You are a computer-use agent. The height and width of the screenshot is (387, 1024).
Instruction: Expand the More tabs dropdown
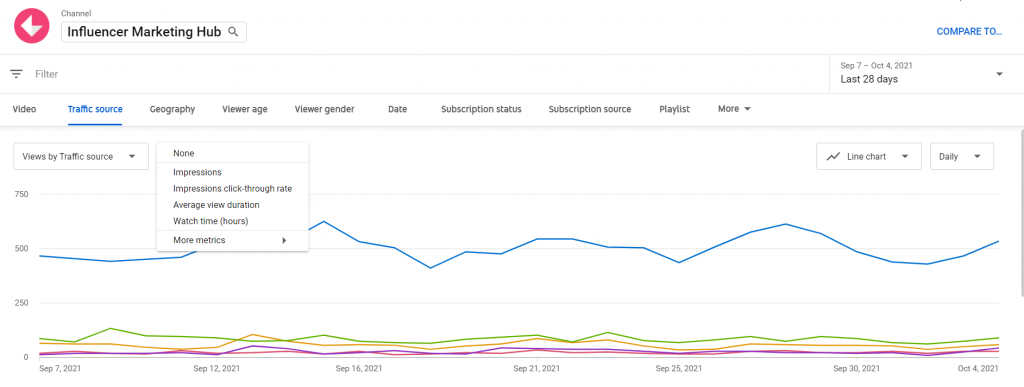734,109
